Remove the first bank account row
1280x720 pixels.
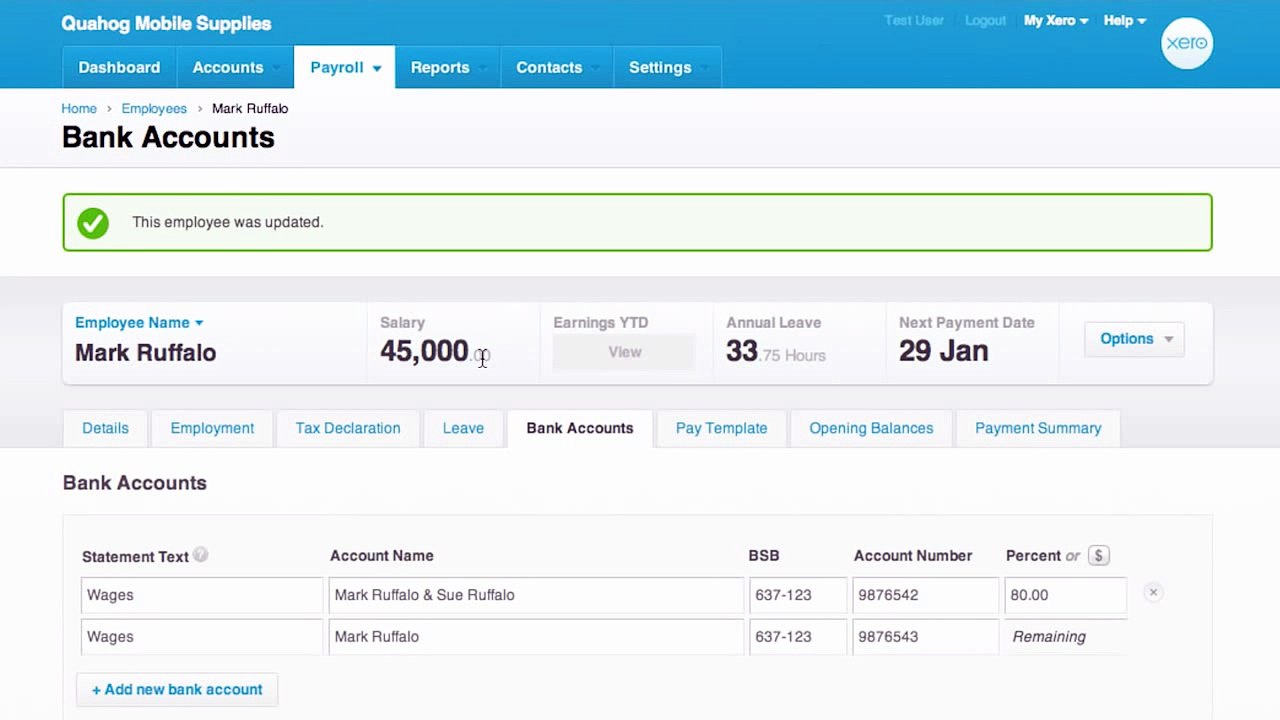click(1153, 593)
